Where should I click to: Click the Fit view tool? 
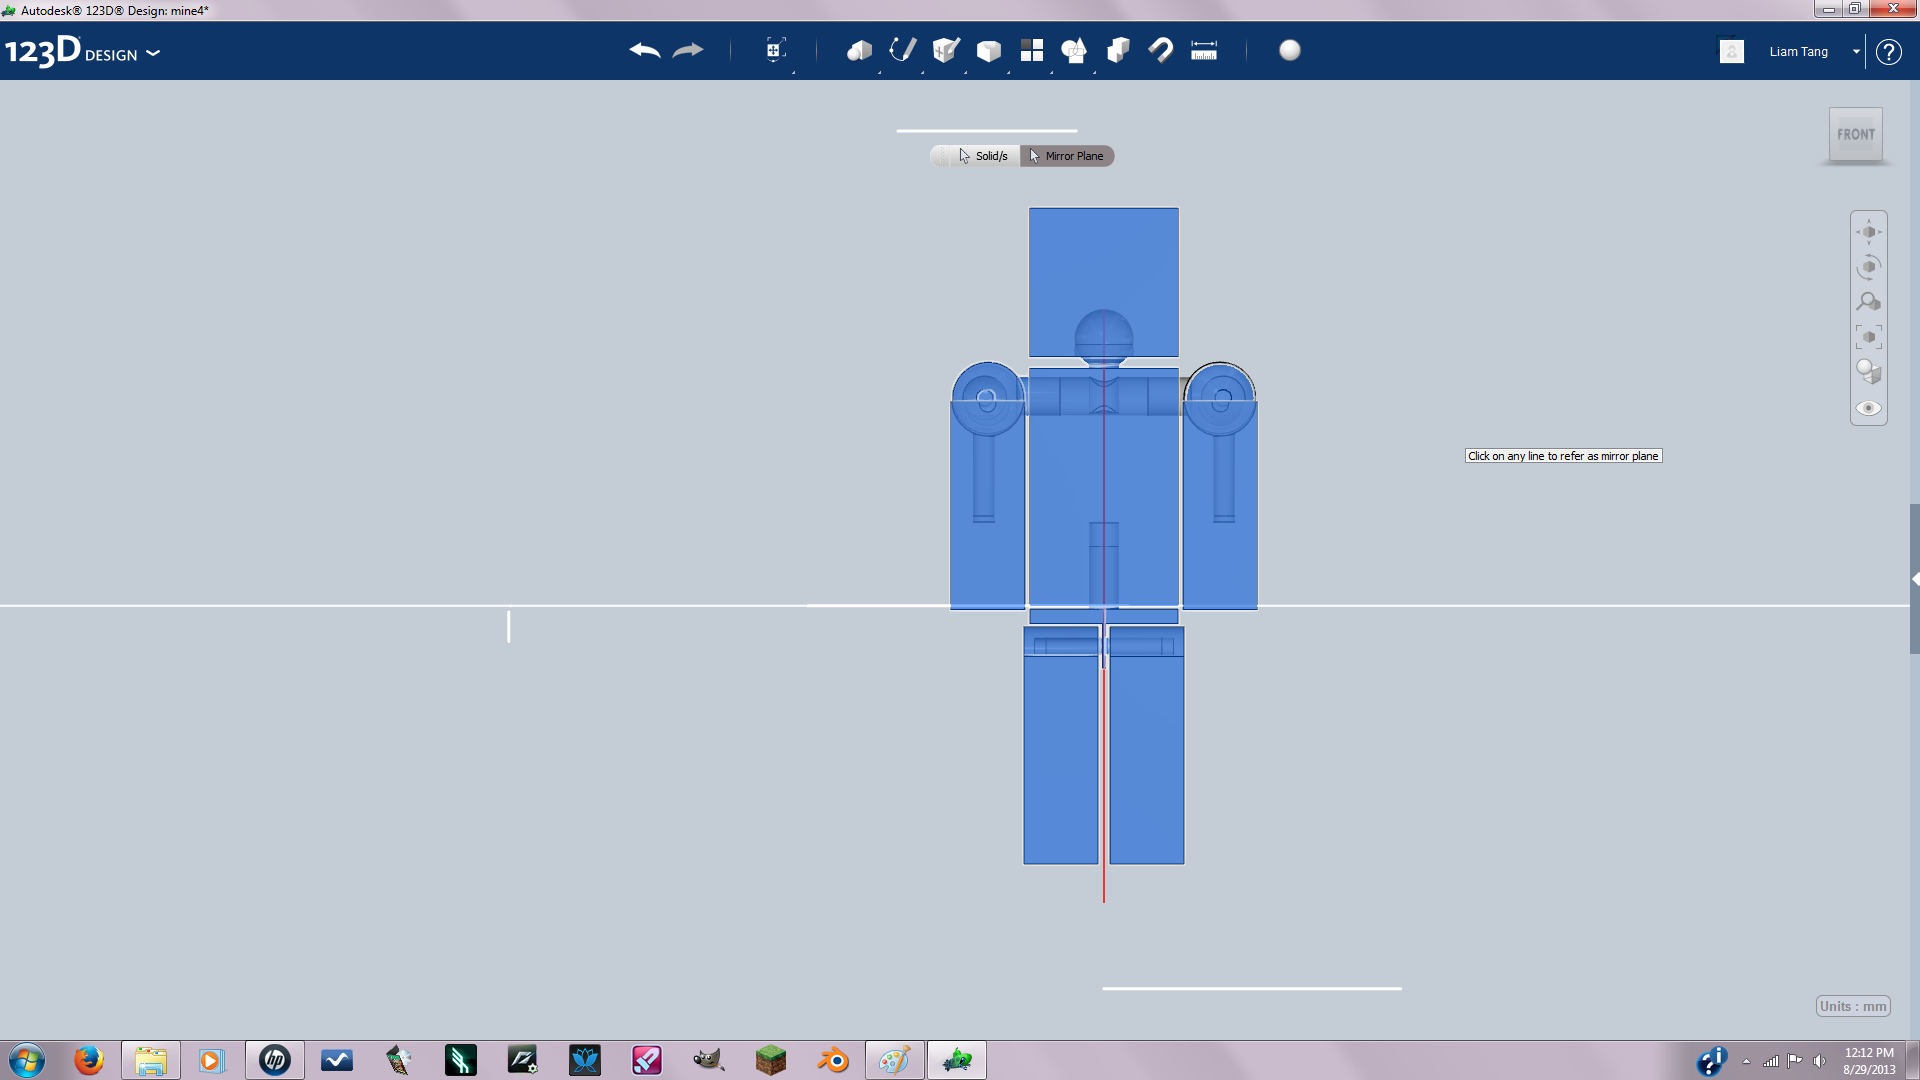click(x=1868, y=337)
